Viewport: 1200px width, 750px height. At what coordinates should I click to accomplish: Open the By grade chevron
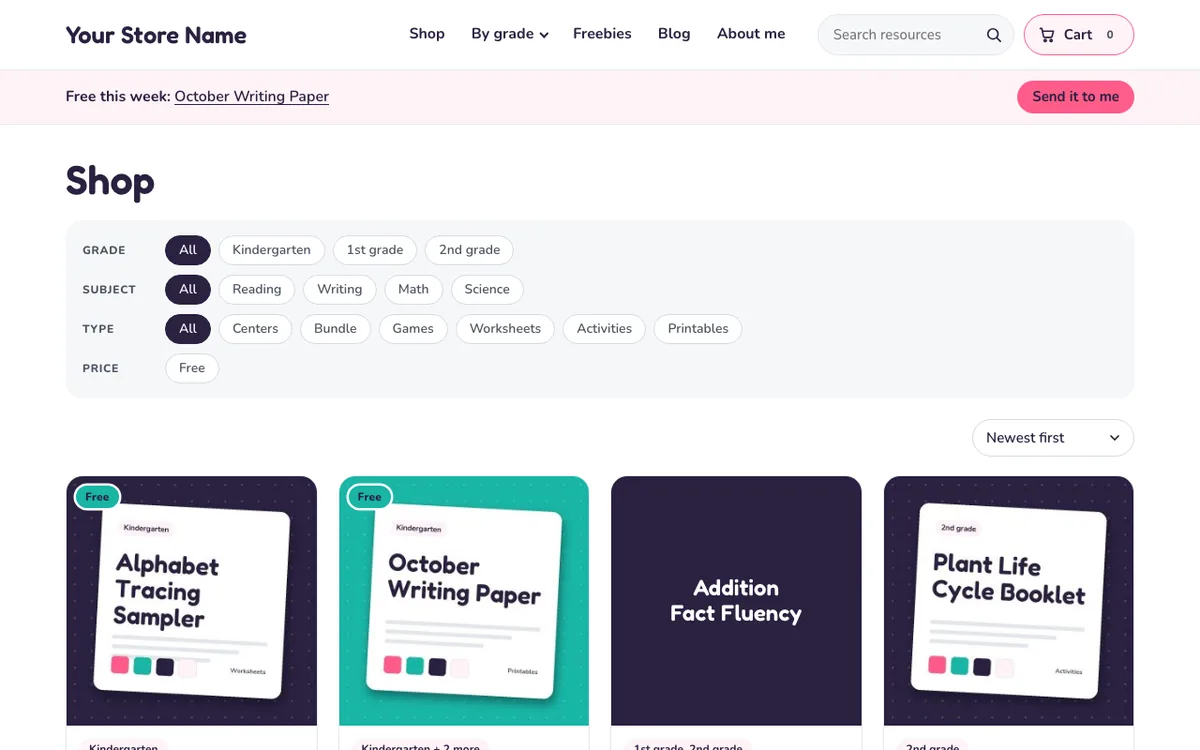(x=544, y=35)
